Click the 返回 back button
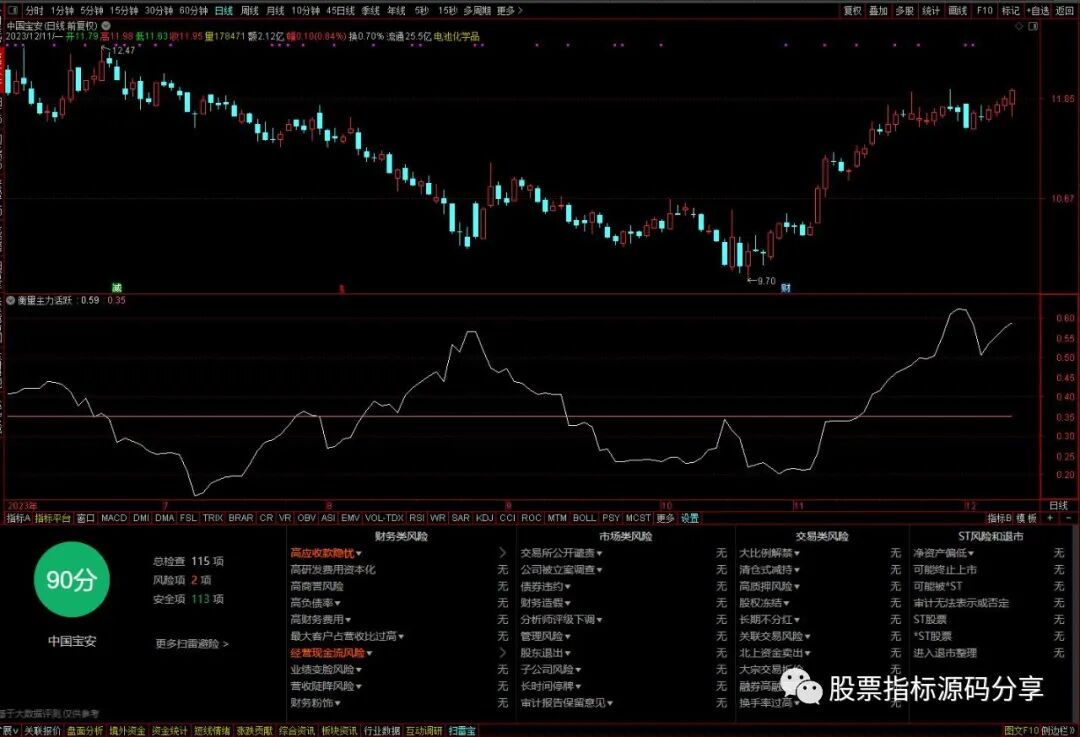The image size is (1080, 737). 1065,10
